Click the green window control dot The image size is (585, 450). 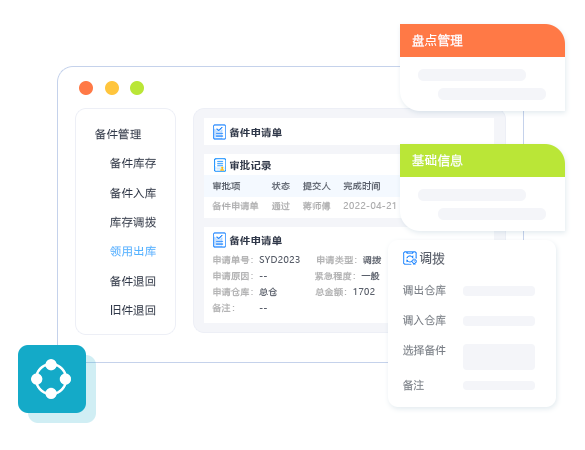[137, 88]
